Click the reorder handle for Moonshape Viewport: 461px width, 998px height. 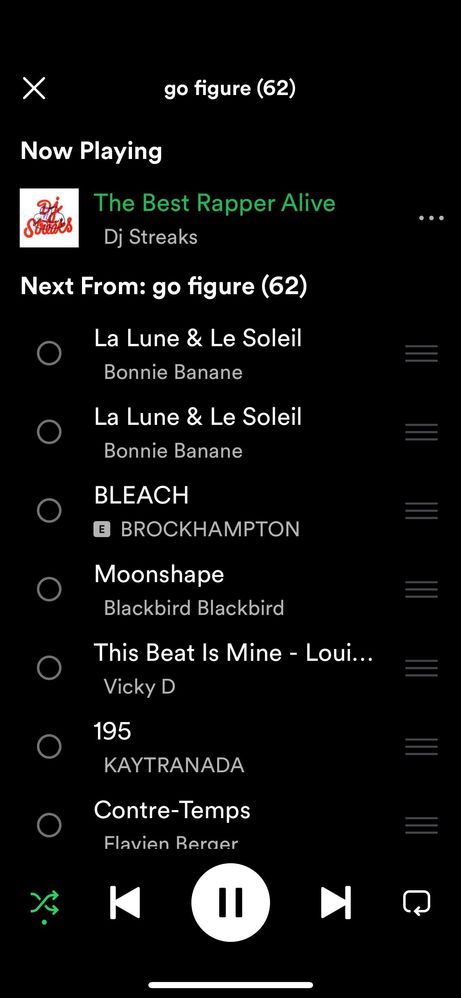pyautogui.click(x=422, y=589)
